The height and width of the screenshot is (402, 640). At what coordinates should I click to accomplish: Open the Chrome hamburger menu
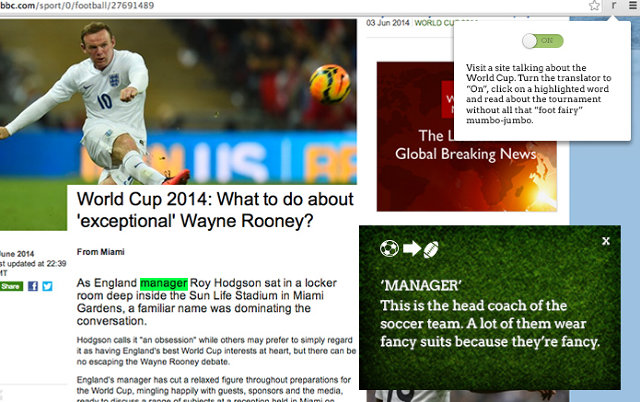click(x=633, y=5)
